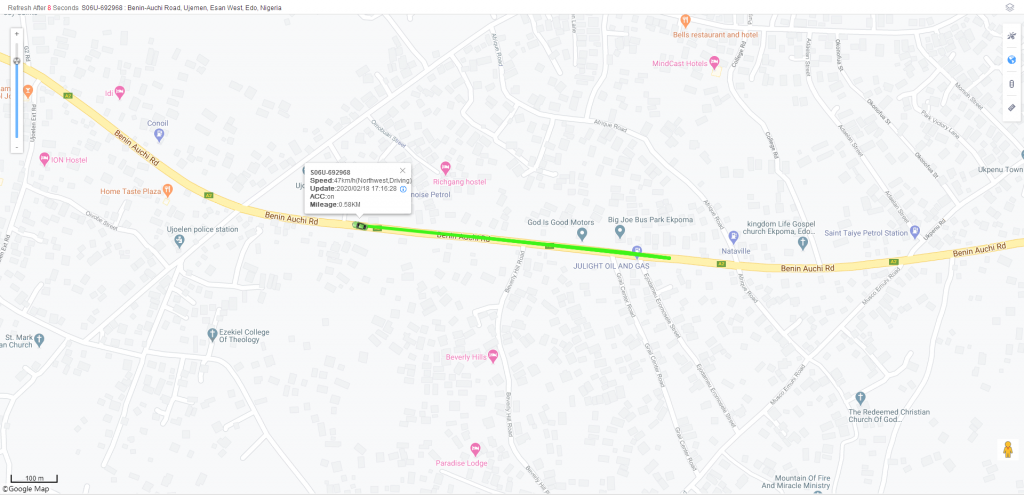
Task: Close the S06U-692968 info popup
Action: coord(402,170)
